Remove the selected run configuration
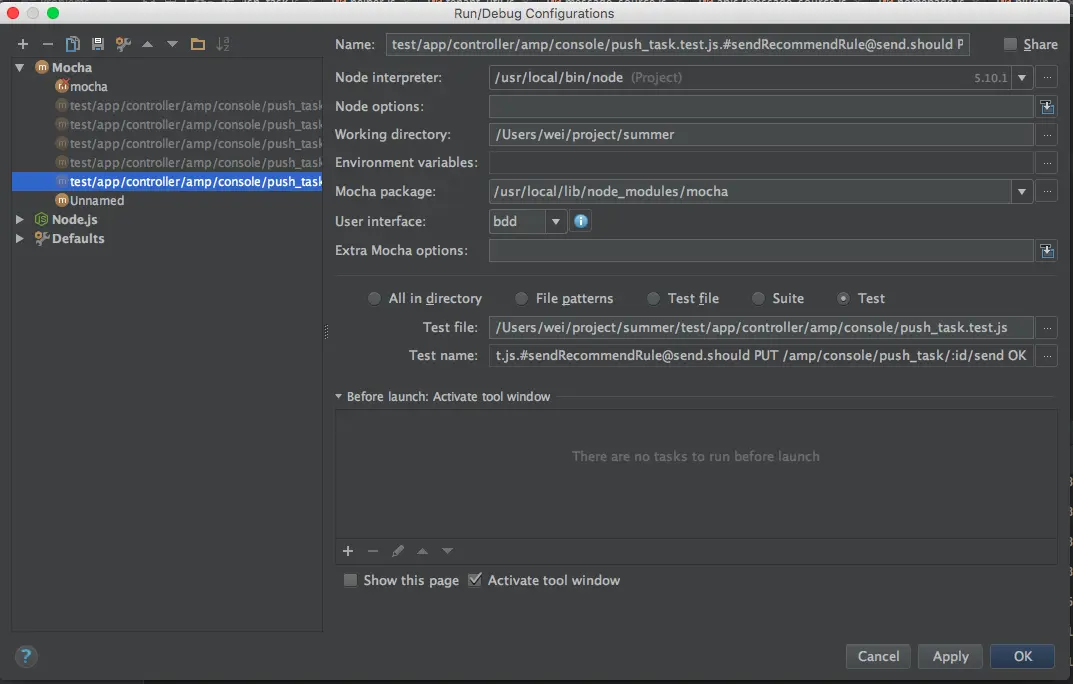The image size is (1073, 684). 47,44
